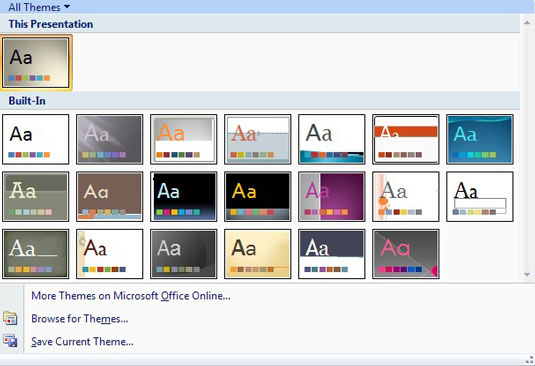Choose Browse for Themes menu entry
535x366 pixels.
tap(80, 318)
